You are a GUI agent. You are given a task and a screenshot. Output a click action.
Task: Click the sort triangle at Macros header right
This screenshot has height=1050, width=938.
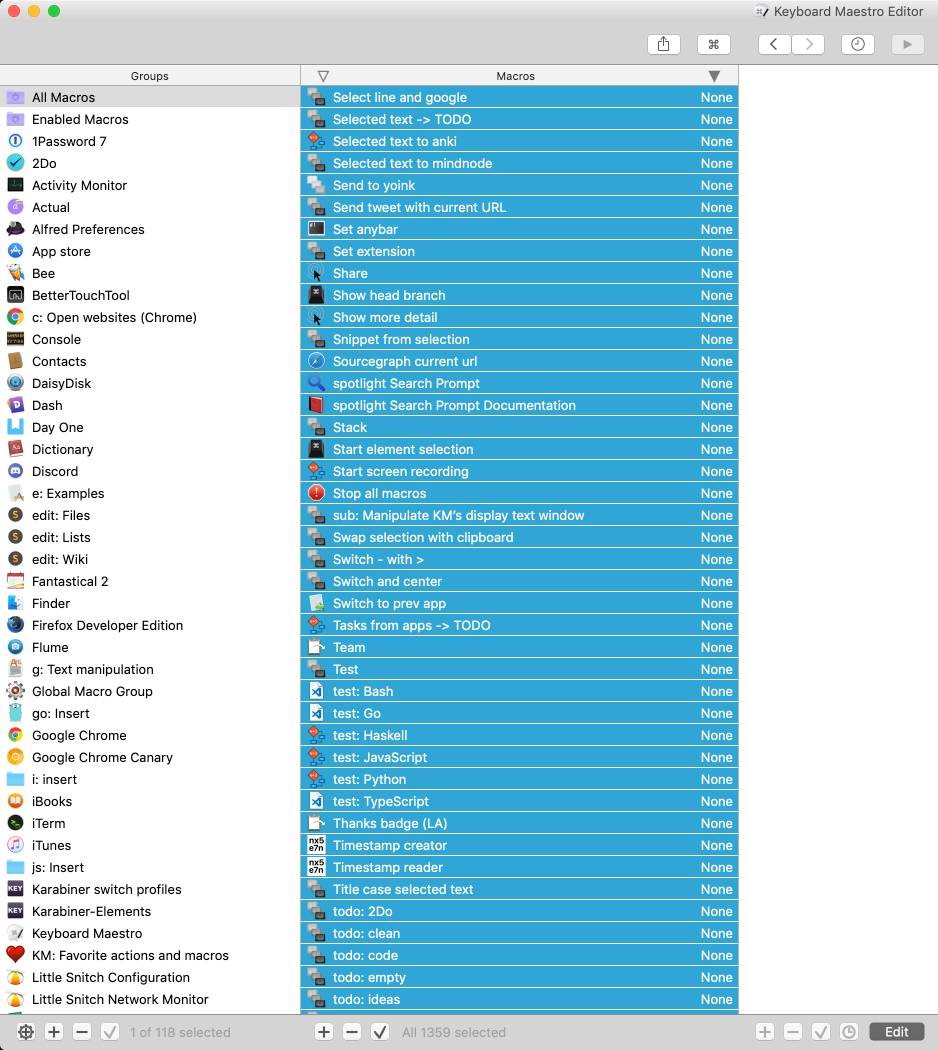pyautogui.click(x=714, y=76)
